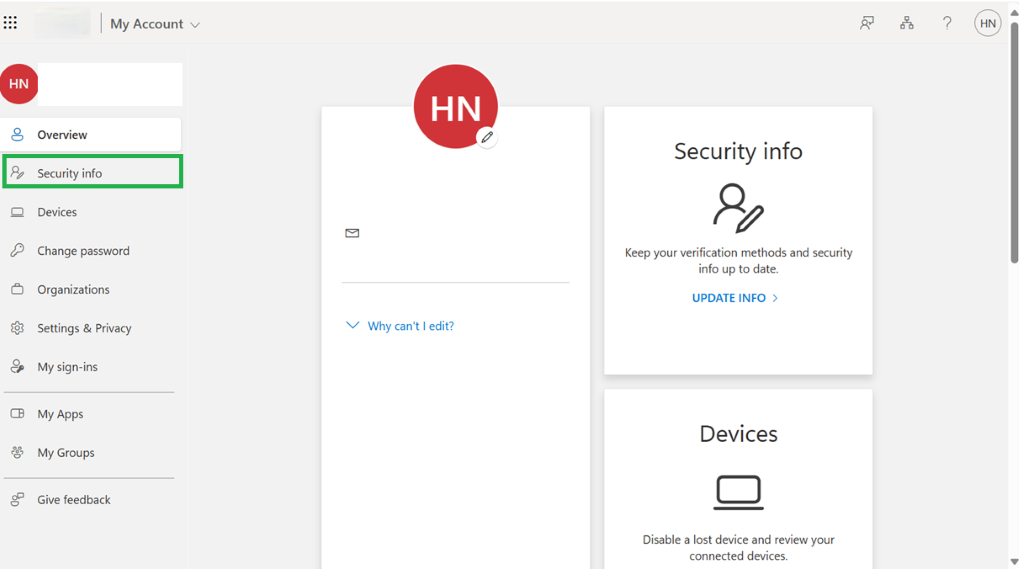Click the Change password key icon
Screen dimensions: 1024x575
pyautogui.click(x=18, y=250)
